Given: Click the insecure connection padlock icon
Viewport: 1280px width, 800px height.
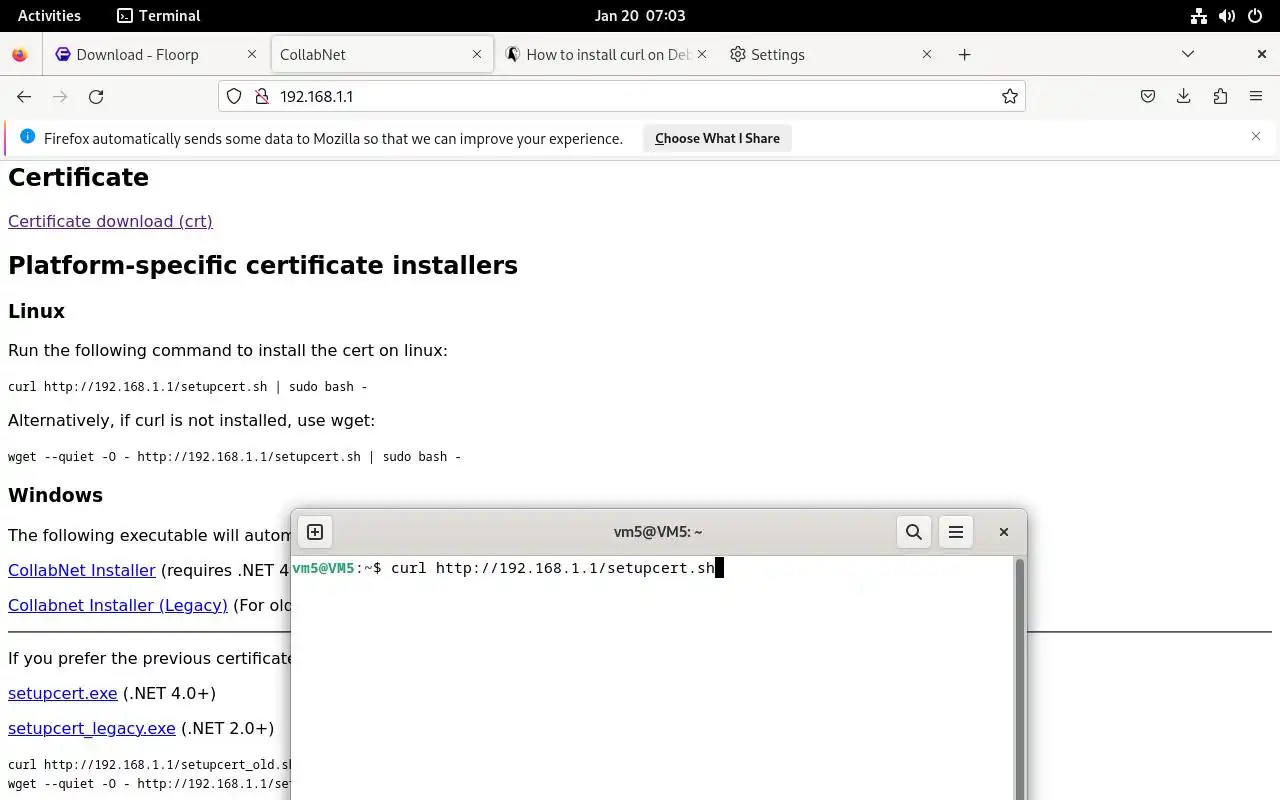Looking at the screenshot, I should pos(261,97).
